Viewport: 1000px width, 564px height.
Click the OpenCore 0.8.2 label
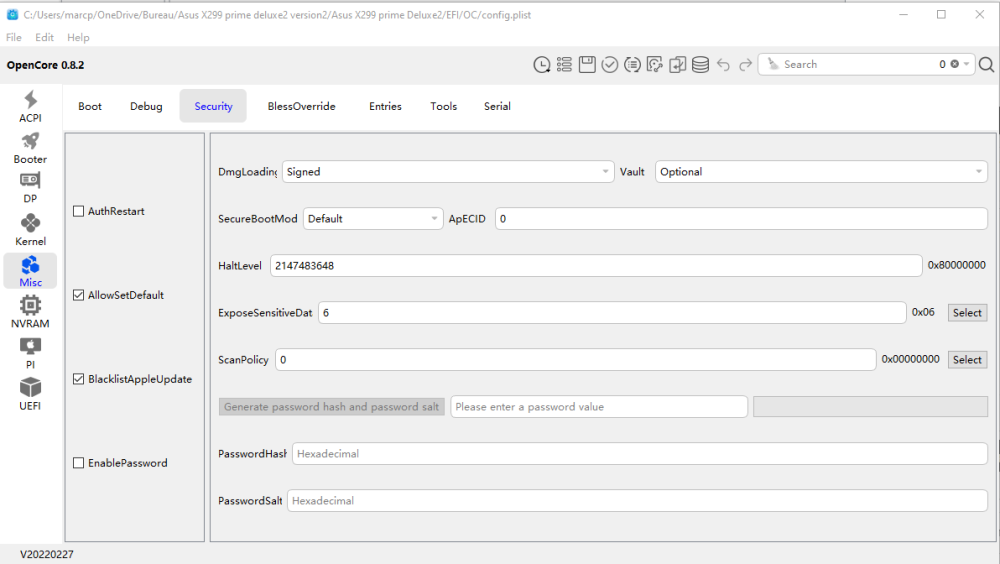45,65
